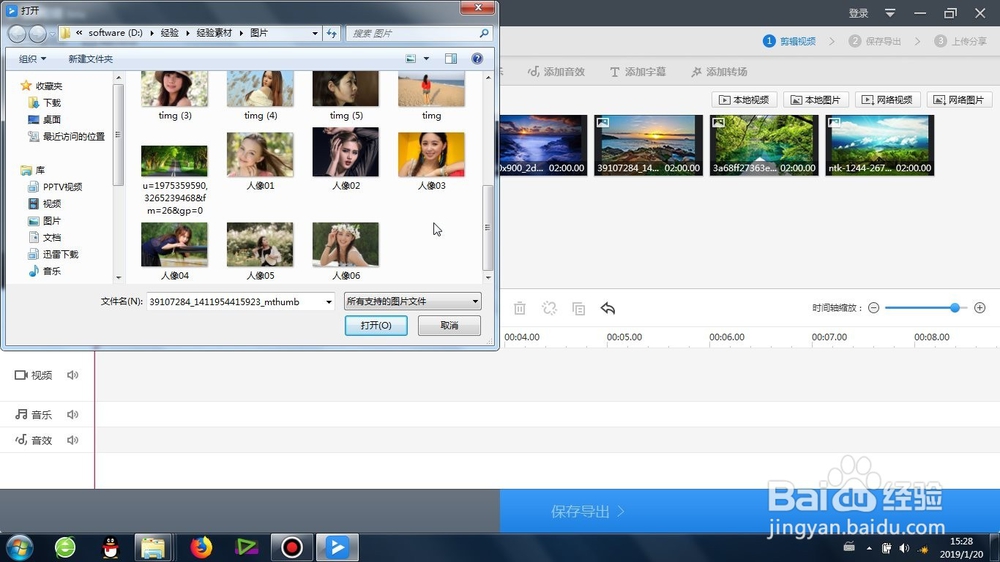Mute the 音效 track speaker icon
Image resolution: width=1000 pixels, height=562 pixels.
tap(73, 440)
